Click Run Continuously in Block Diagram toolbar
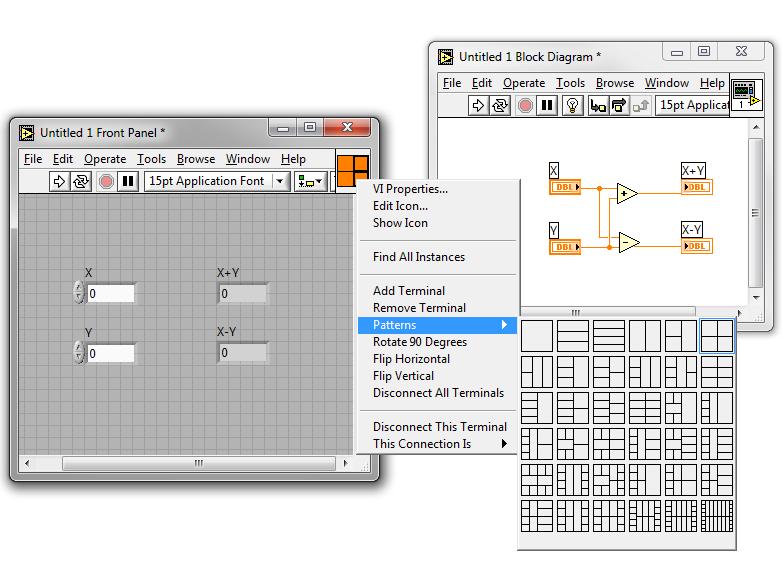This screenshot has height=562, width=782. click(x=500, y=105)
